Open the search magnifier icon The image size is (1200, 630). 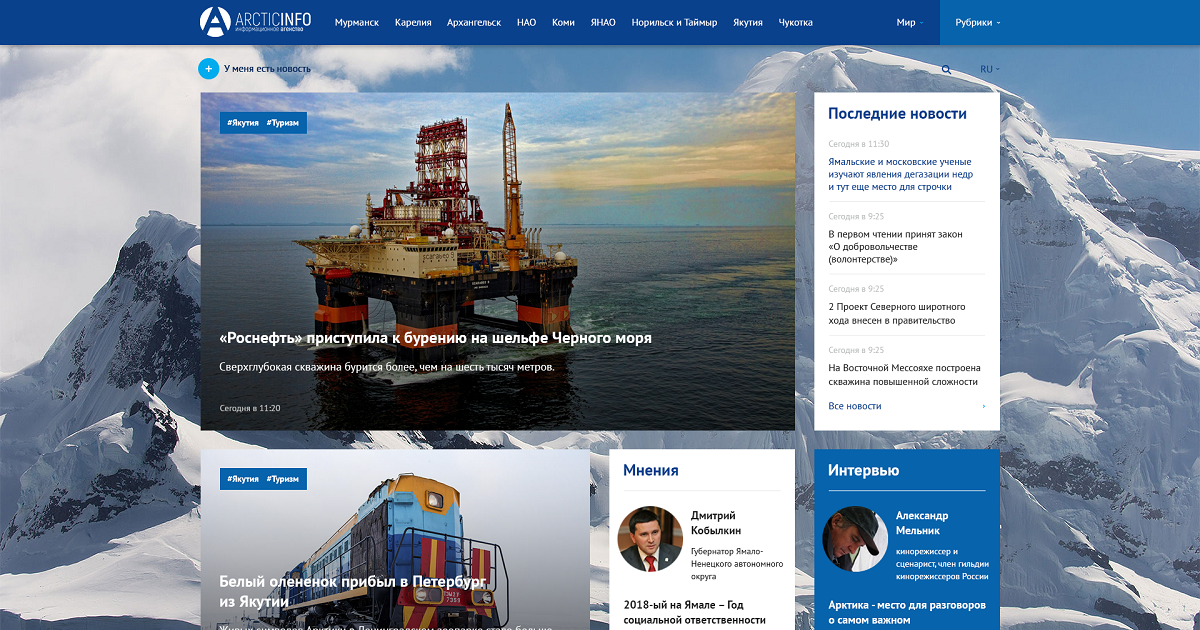coord(946,70)
